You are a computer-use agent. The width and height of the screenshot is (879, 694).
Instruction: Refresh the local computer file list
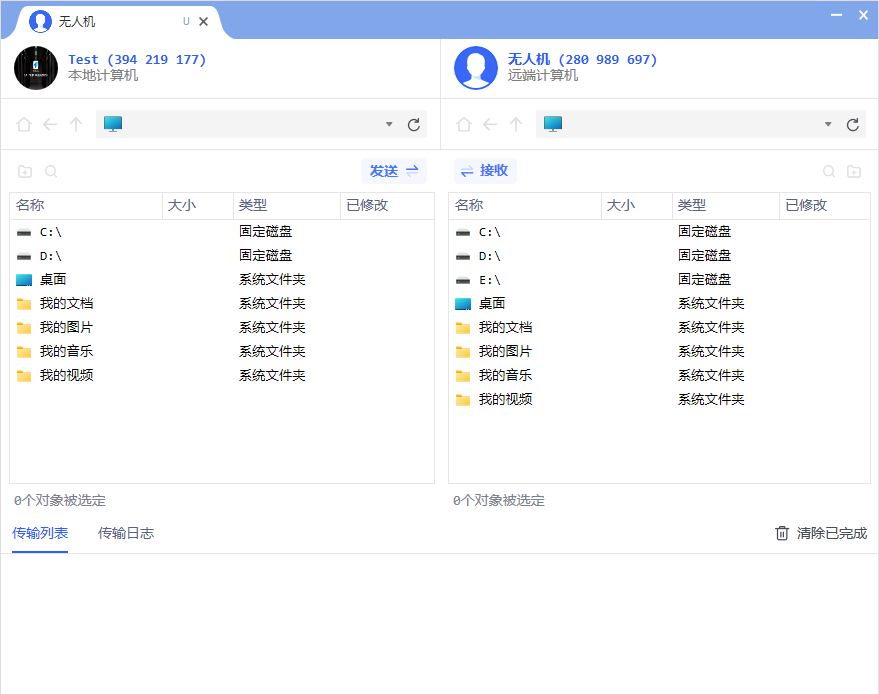tap(414, 124)
